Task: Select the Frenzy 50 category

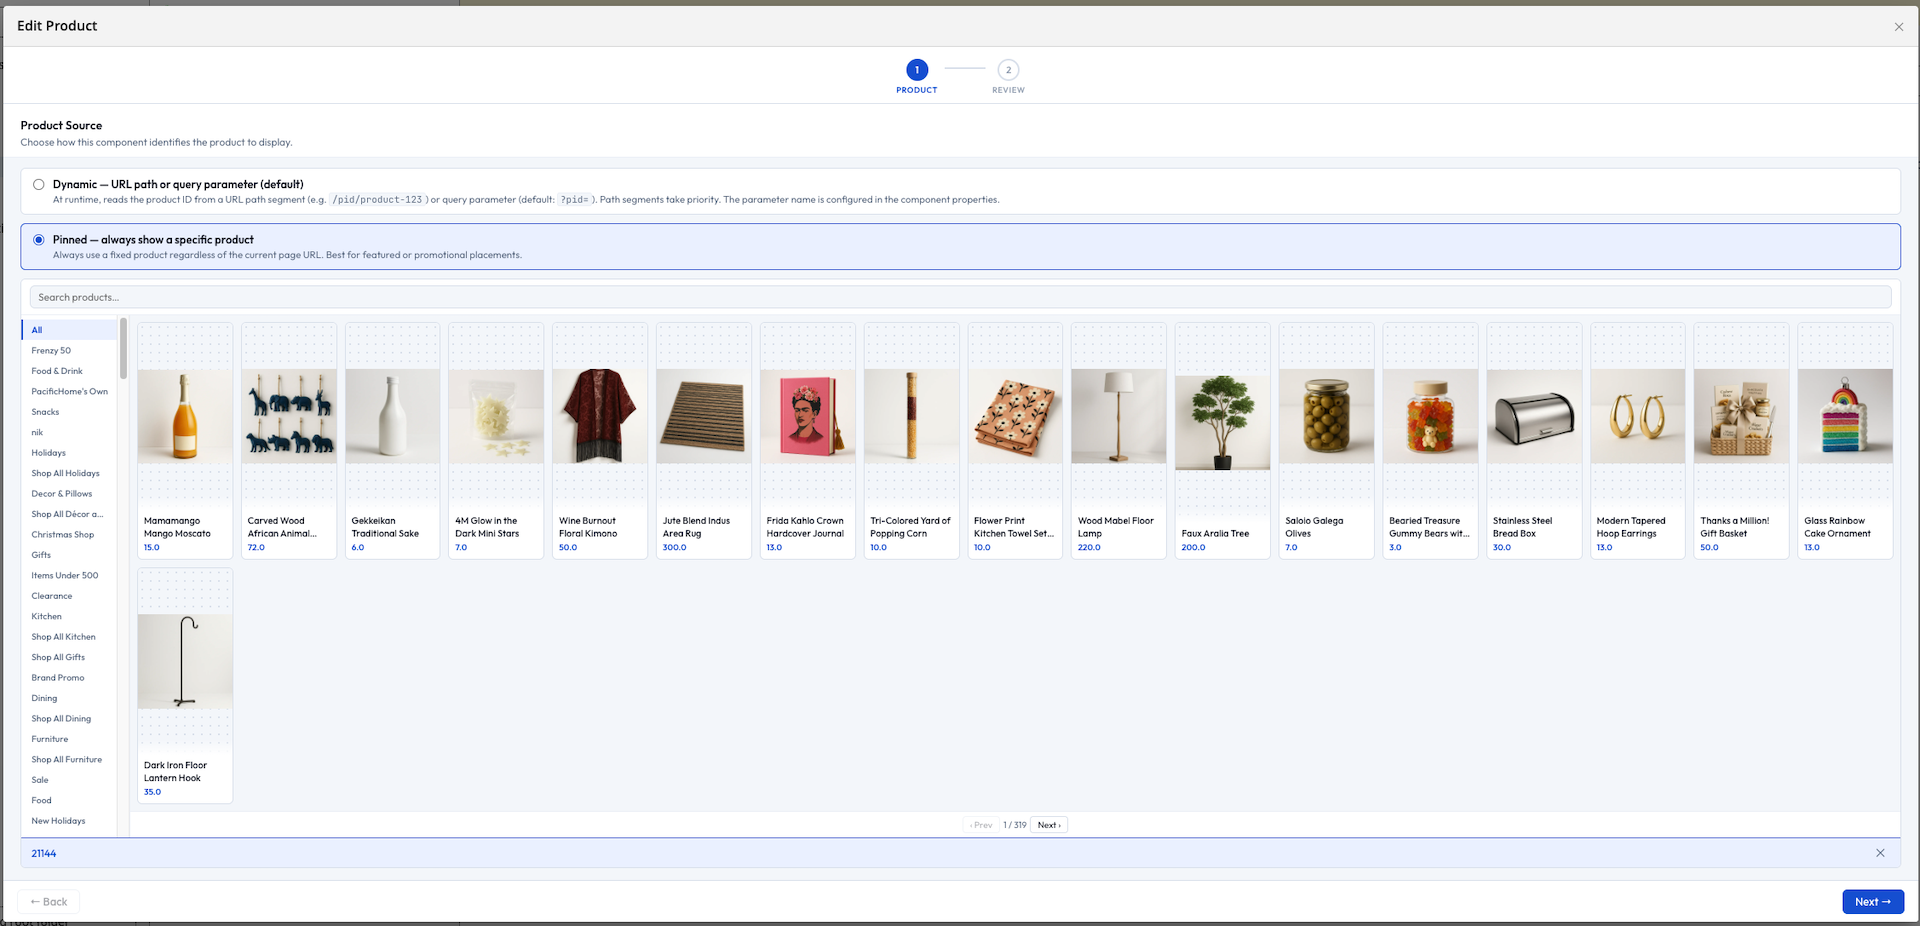Action: pyautogui.click(x=69, y=351)
